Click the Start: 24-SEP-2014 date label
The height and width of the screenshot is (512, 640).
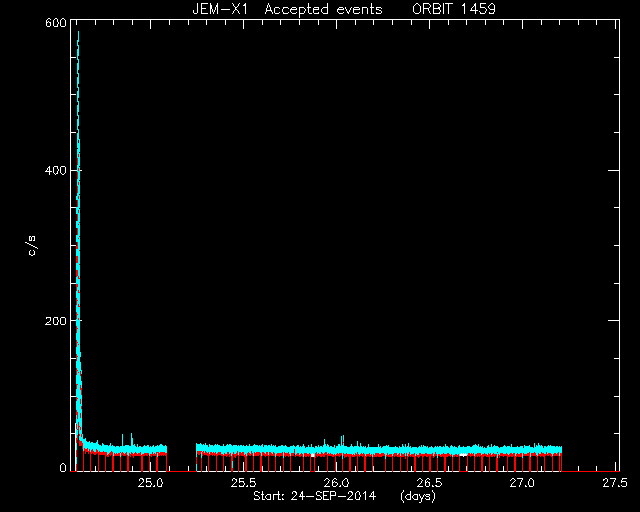pos(314,496)
